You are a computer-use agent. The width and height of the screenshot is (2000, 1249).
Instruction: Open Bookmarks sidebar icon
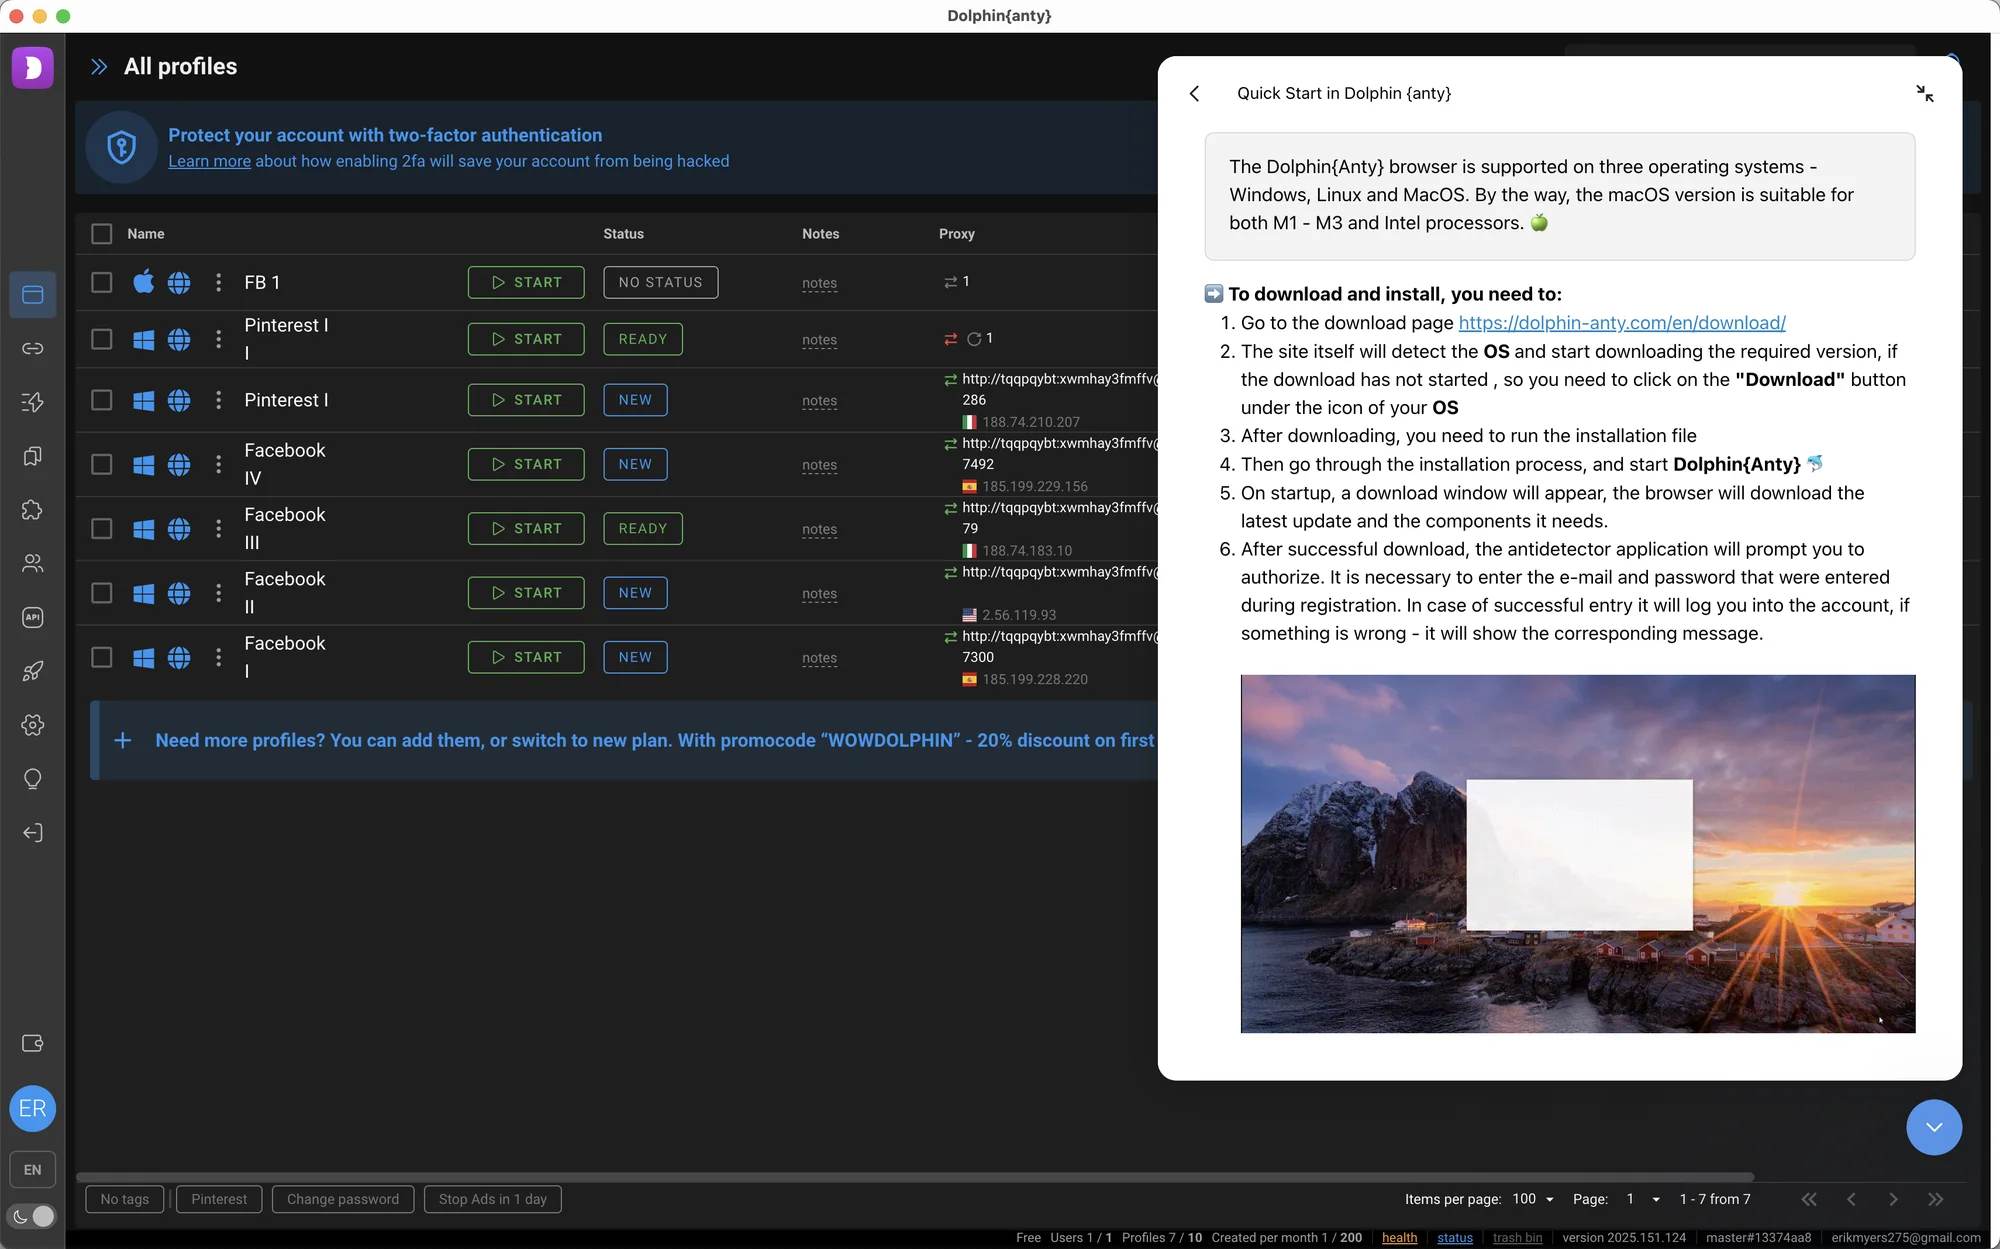(x=32, y=456)
